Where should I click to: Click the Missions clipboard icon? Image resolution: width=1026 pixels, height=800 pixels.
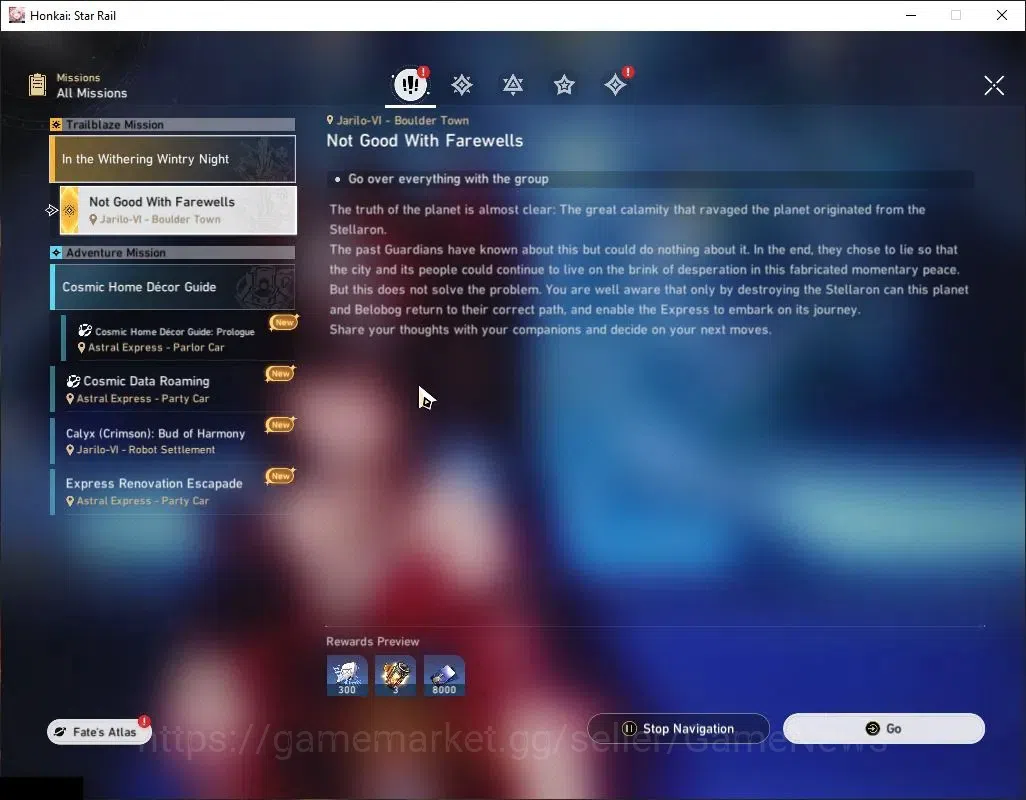click(x=37, y=85)
